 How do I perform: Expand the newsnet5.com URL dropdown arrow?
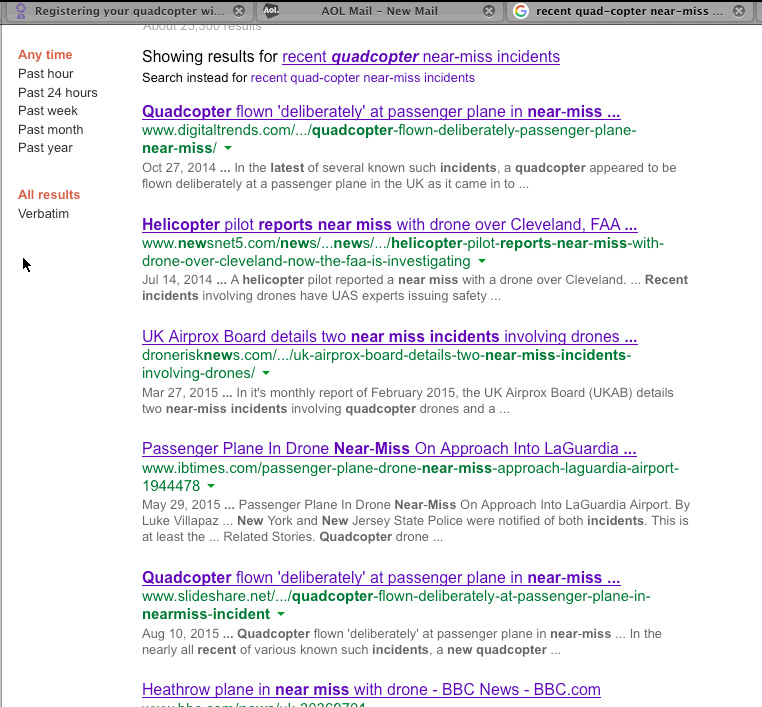[x=482, y=261]
